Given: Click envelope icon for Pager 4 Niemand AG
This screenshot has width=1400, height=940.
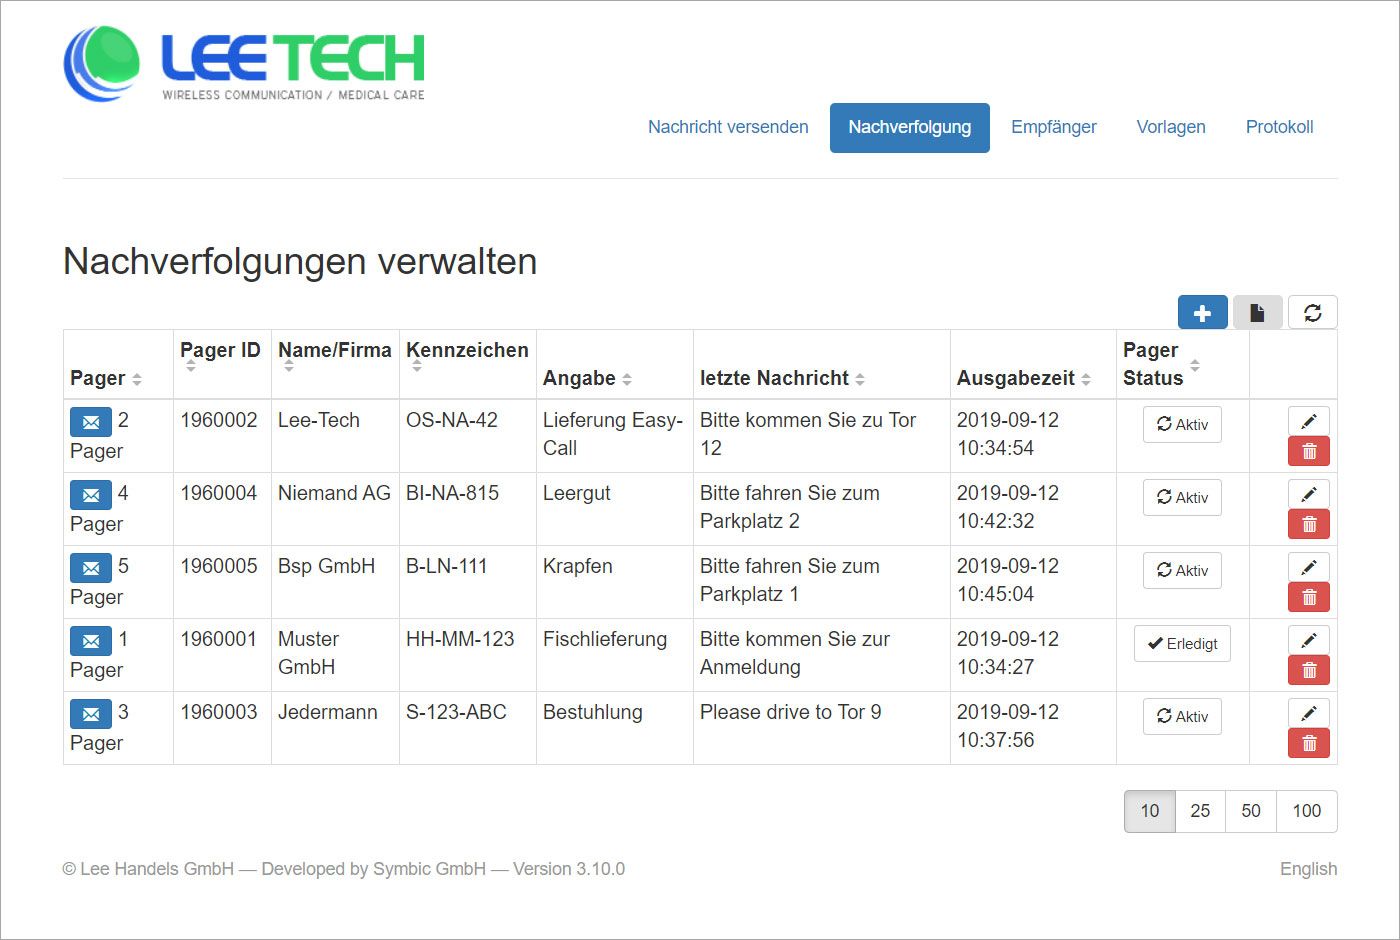Looking at the screenshot, I should (91, 495).
